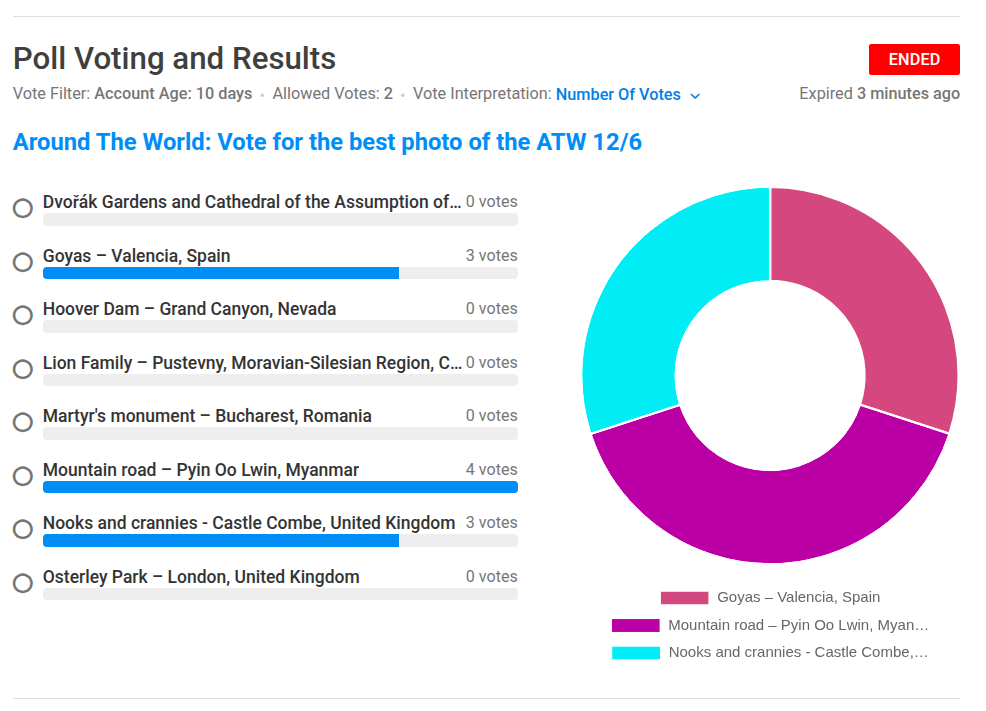Click Mountain road 4 votes progress bar
Viewport: 986px width, 711px height.
point(280,487)
